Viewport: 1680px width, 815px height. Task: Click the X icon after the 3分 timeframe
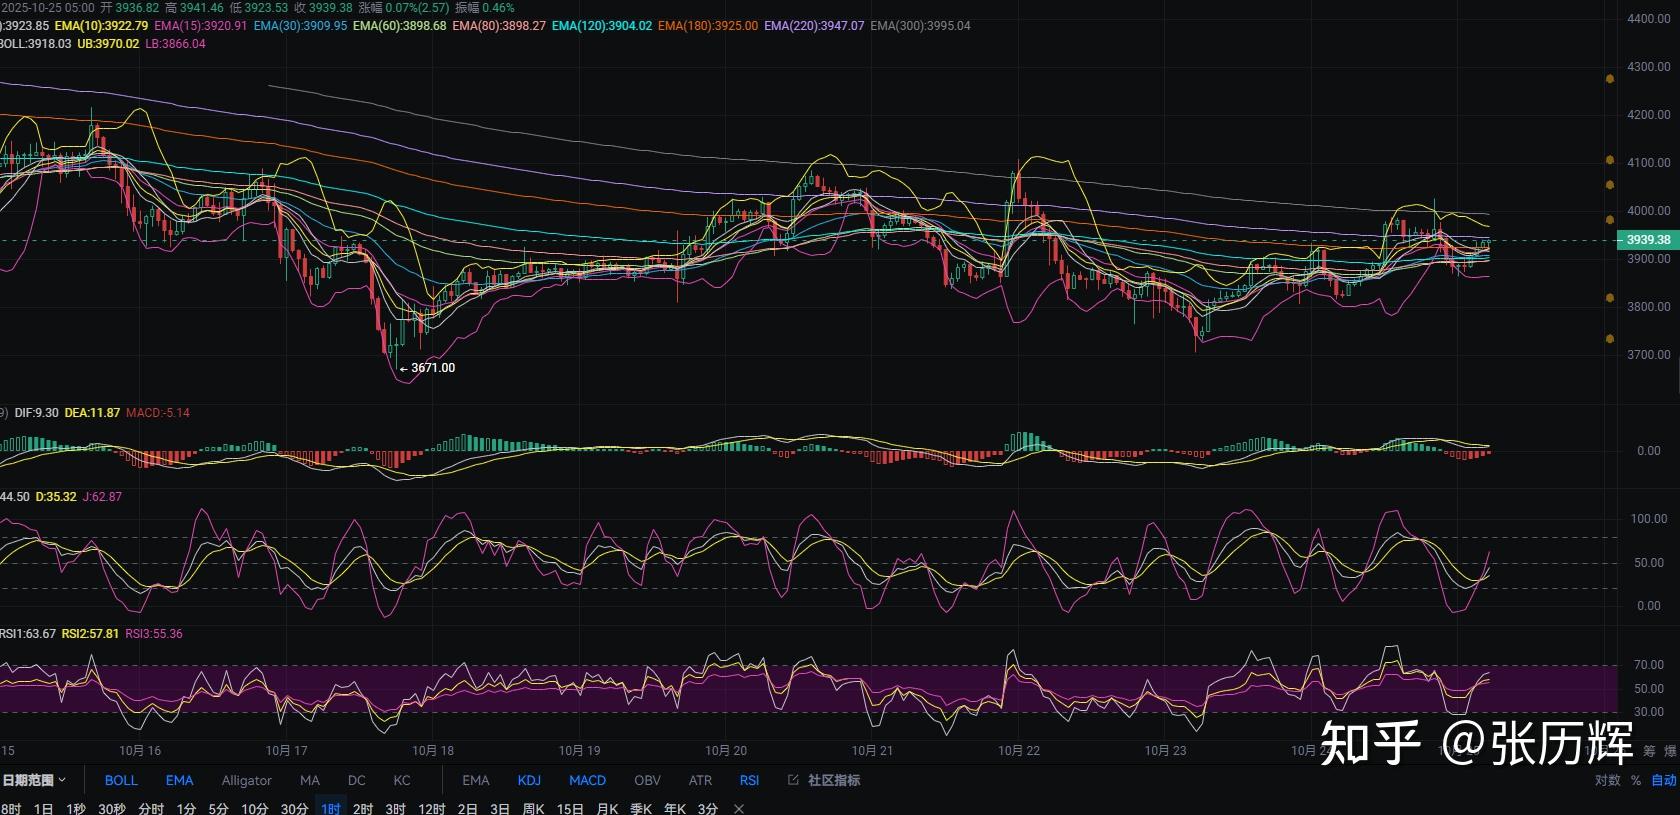(739, 809)
